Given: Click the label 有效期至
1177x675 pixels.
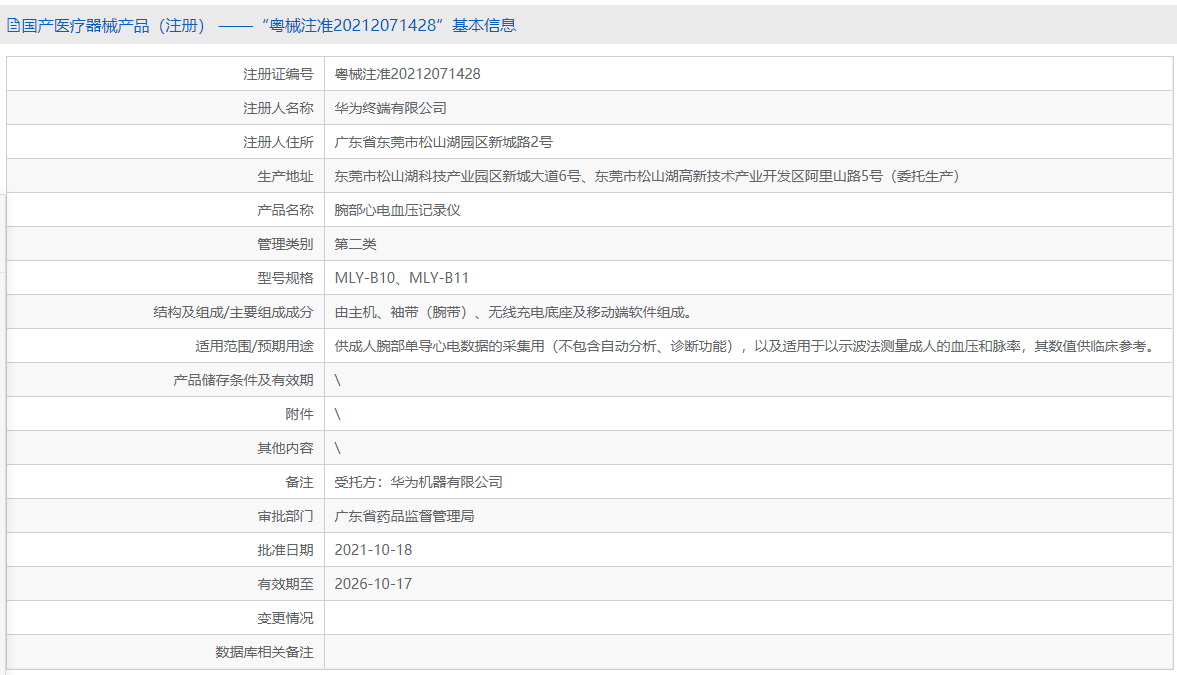Looking at the screenshot, I should [285, 584].
